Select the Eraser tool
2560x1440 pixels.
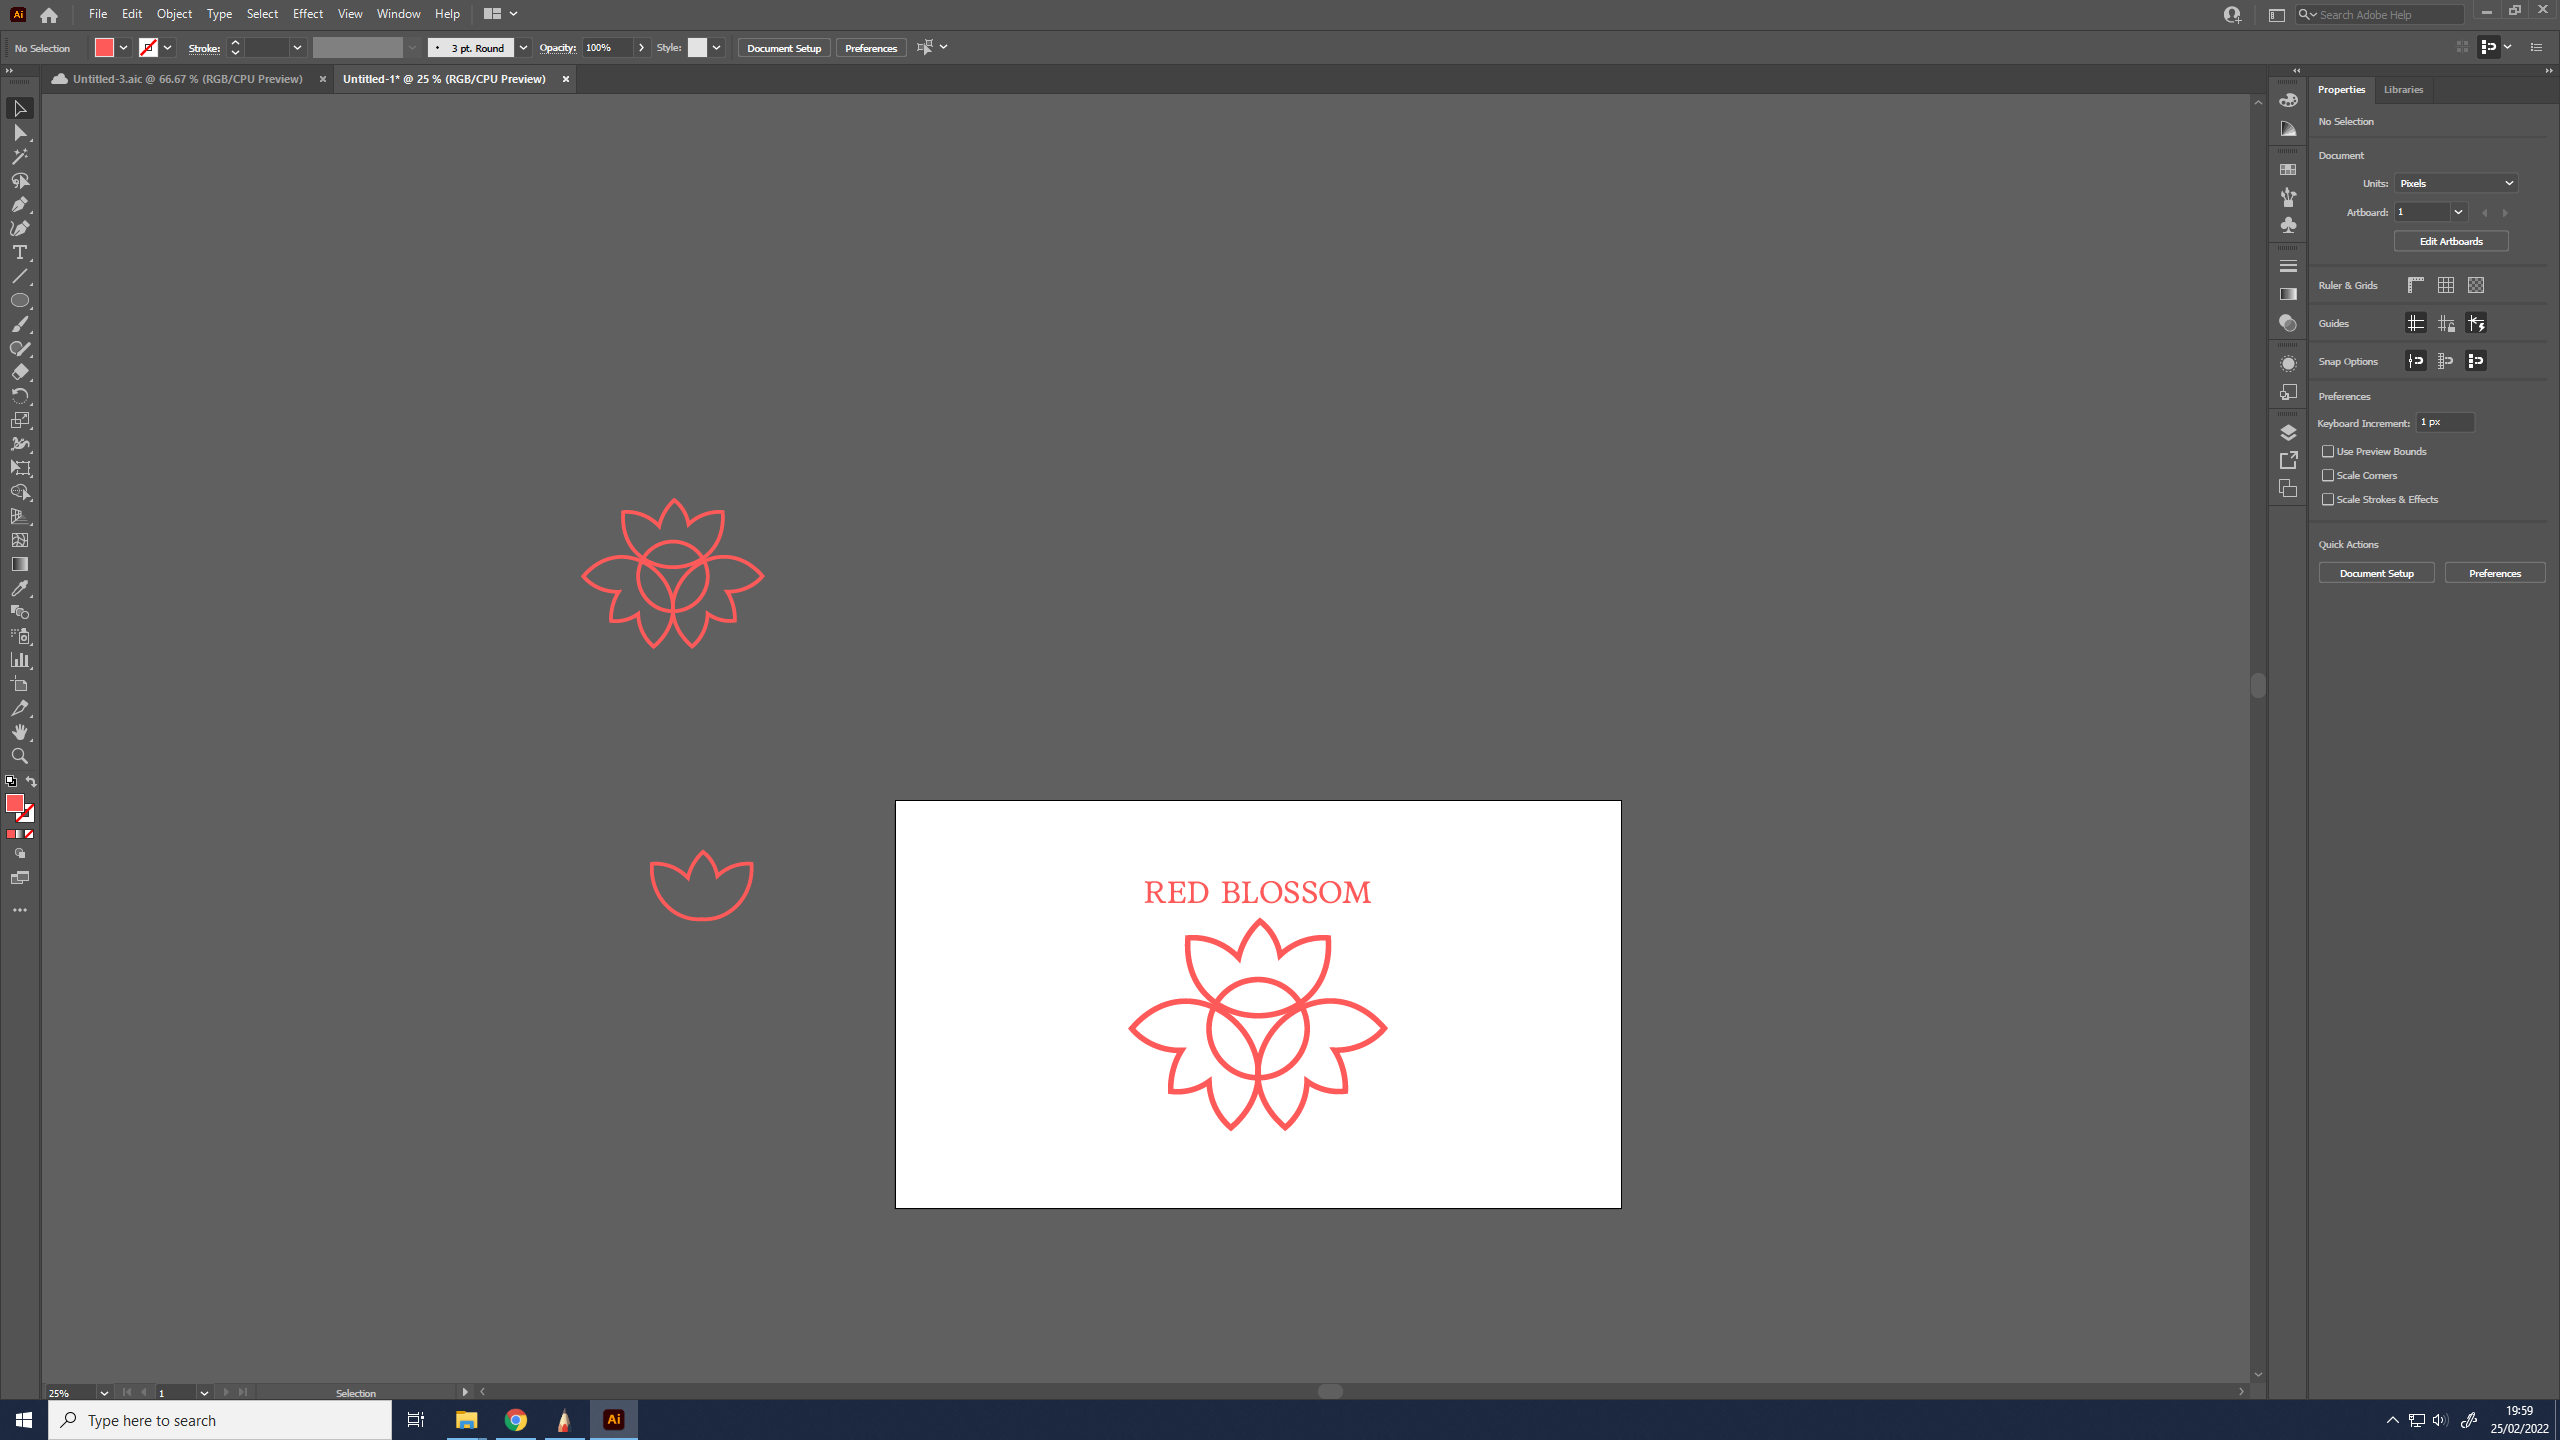pos(19,372)
